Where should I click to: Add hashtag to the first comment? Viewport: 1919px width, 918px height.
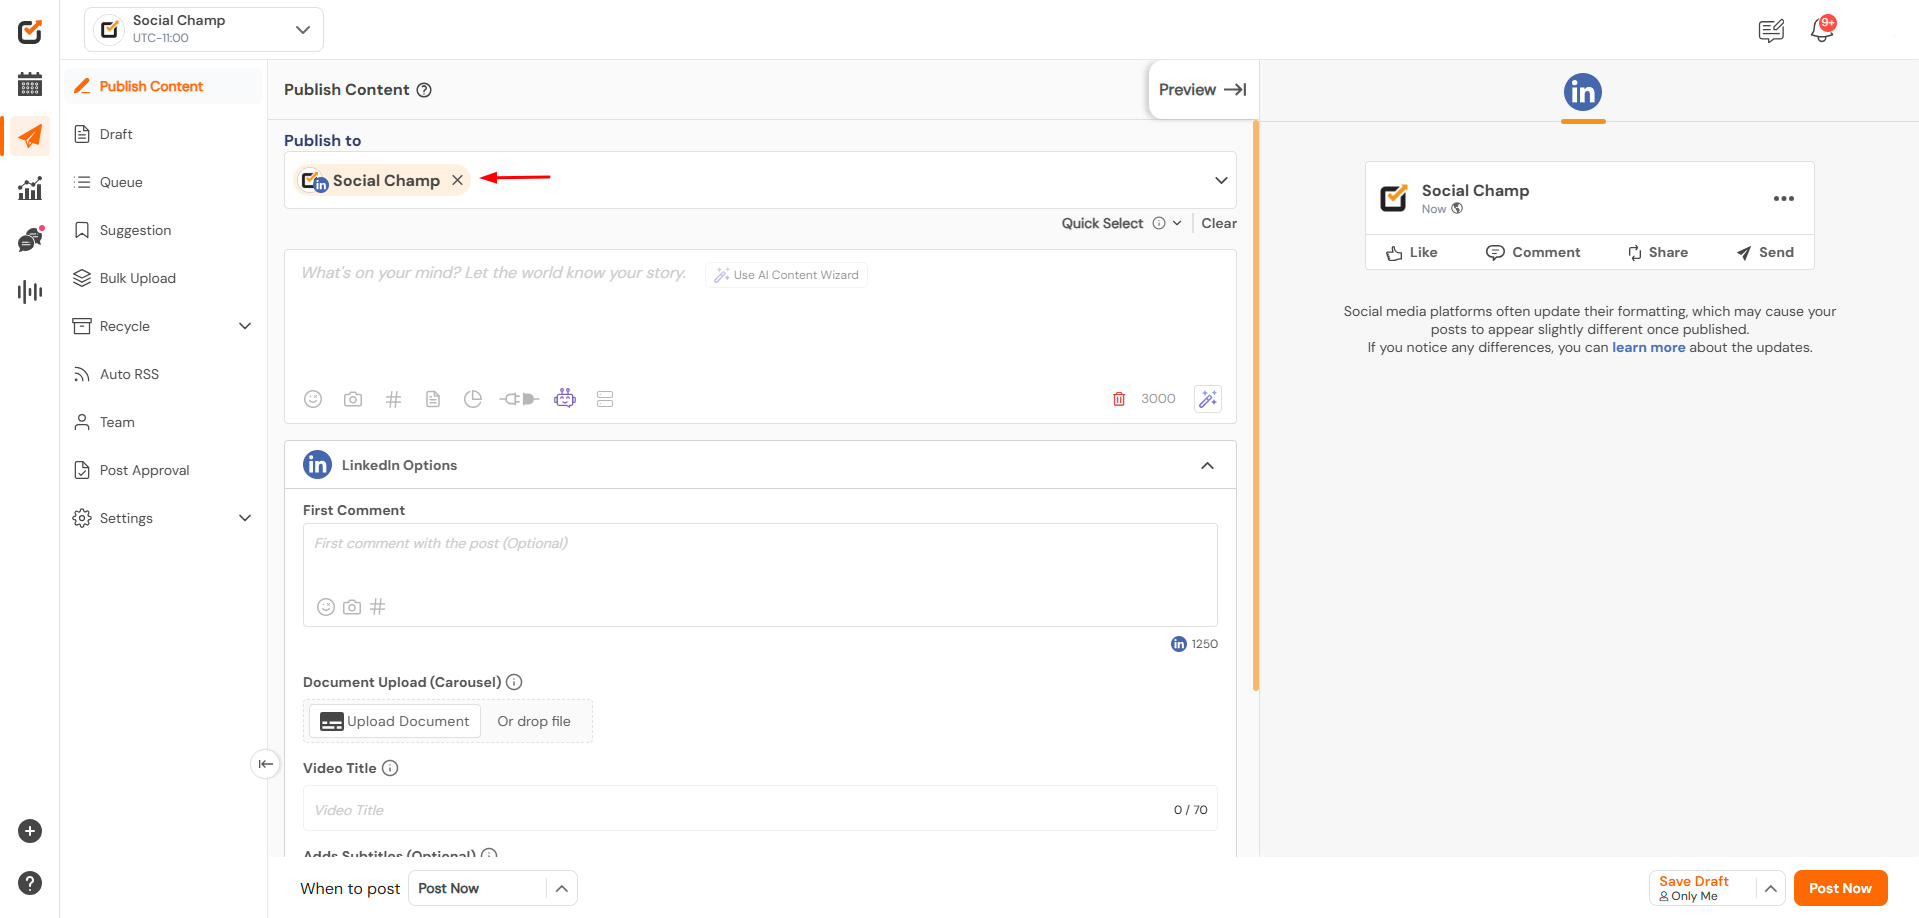pyautogui.click(x=377, y=607)
